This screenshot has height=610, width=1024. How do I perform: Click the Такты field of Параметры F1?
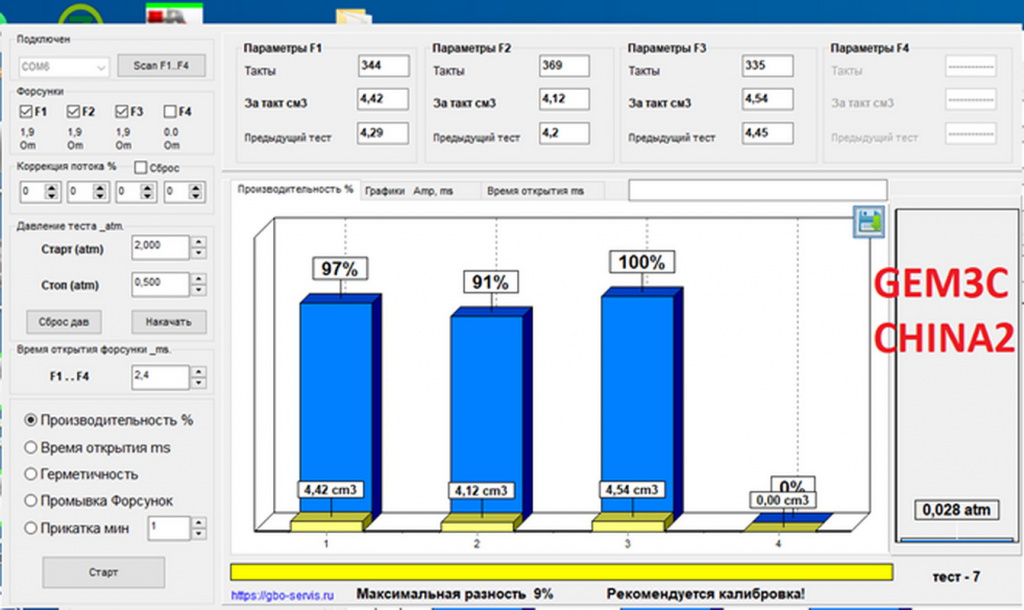pos(383,65)
